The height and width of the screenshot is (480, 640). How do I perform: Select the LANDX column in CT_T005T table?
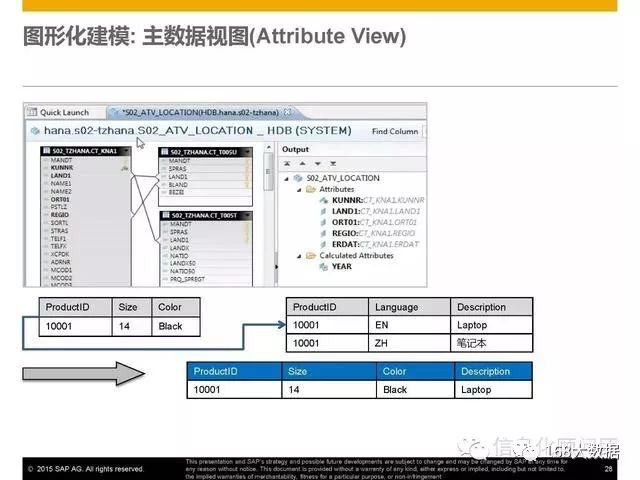(x=180, y=248)
